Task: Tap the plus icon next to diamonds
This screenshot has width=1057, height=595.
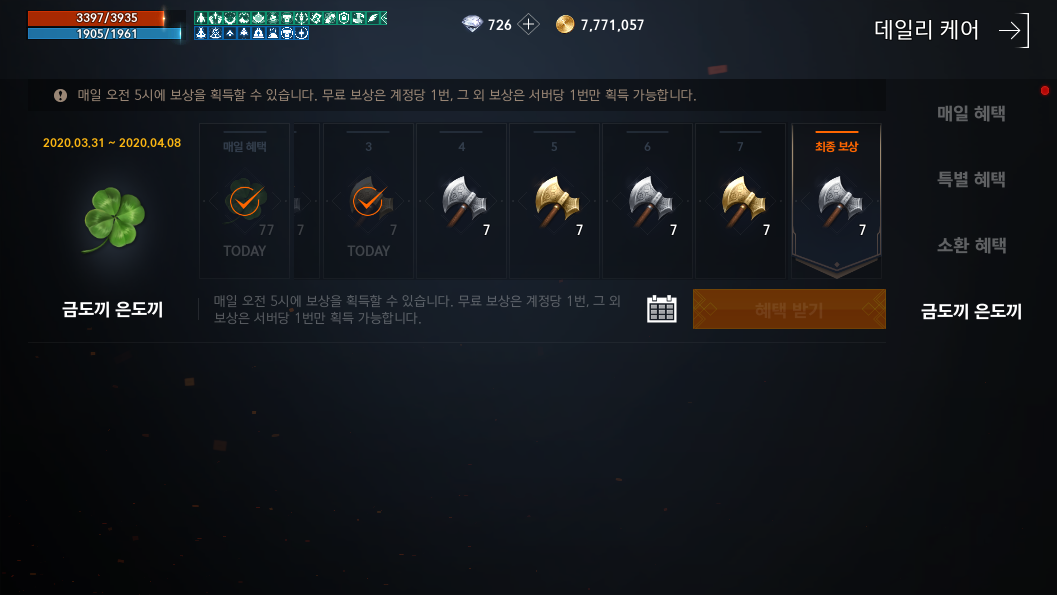Action: (x=528, y=25)
